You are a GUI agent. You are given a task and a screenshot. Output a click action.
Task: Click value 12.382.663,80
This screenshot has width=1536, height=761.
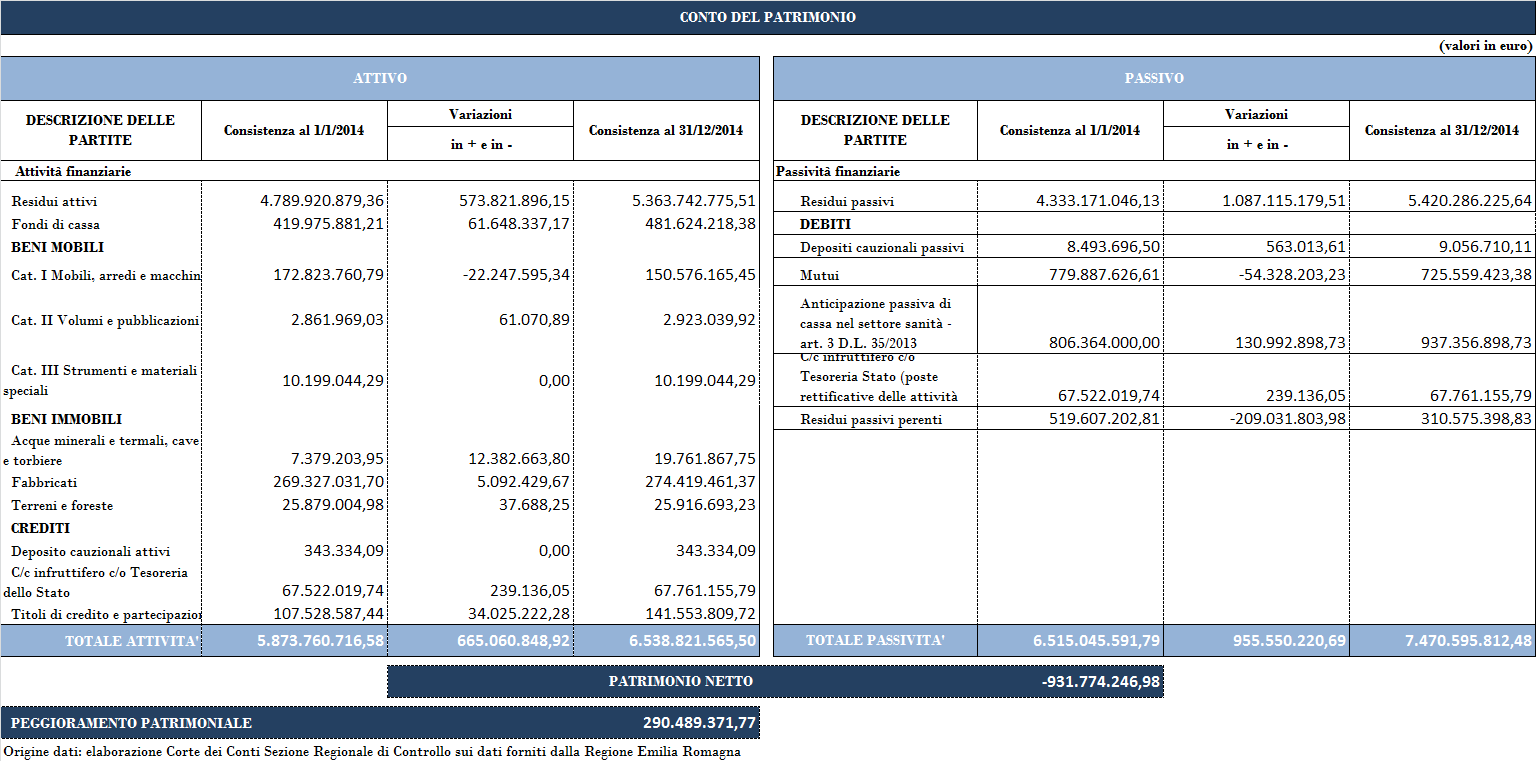click(x=519, y=459)
